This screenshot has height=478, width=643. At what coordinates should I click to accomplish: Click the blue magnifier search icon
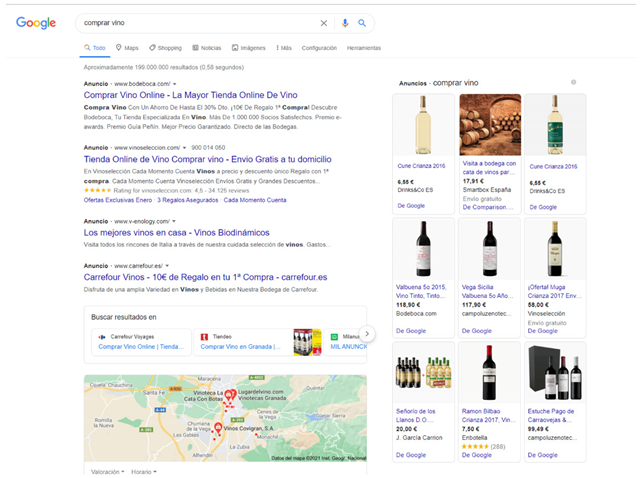362,23
